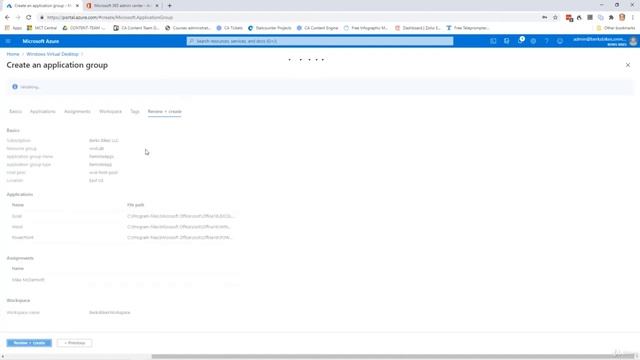Image resolution: width=640 pixels, height=360 pixels.
Task: Open the Free Teleprompter bookmark
Action: point(468,28)
